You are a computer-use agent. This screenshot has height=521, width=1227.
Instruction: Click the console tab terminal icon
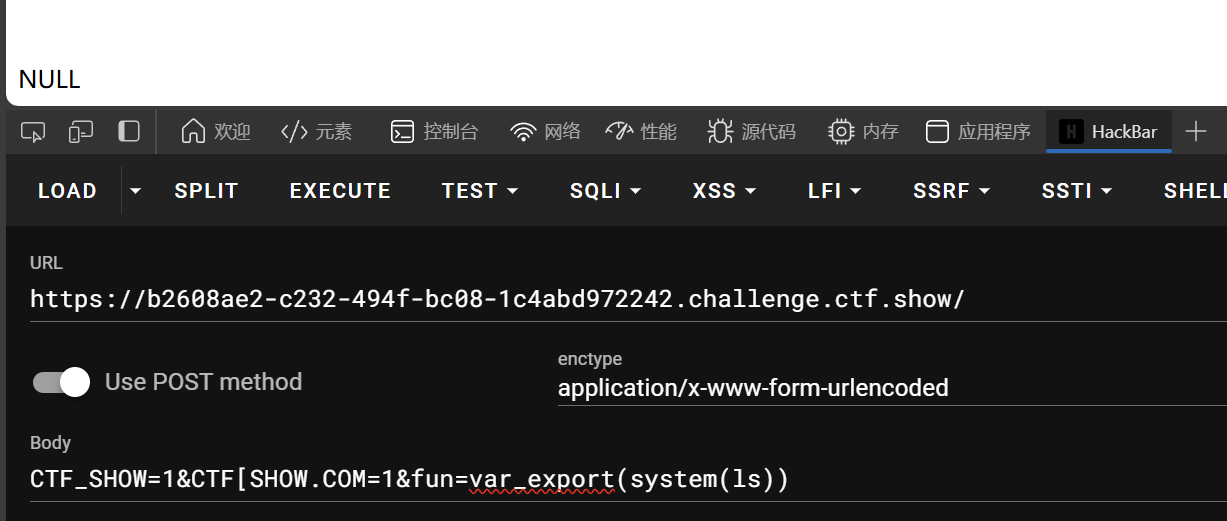402,131
